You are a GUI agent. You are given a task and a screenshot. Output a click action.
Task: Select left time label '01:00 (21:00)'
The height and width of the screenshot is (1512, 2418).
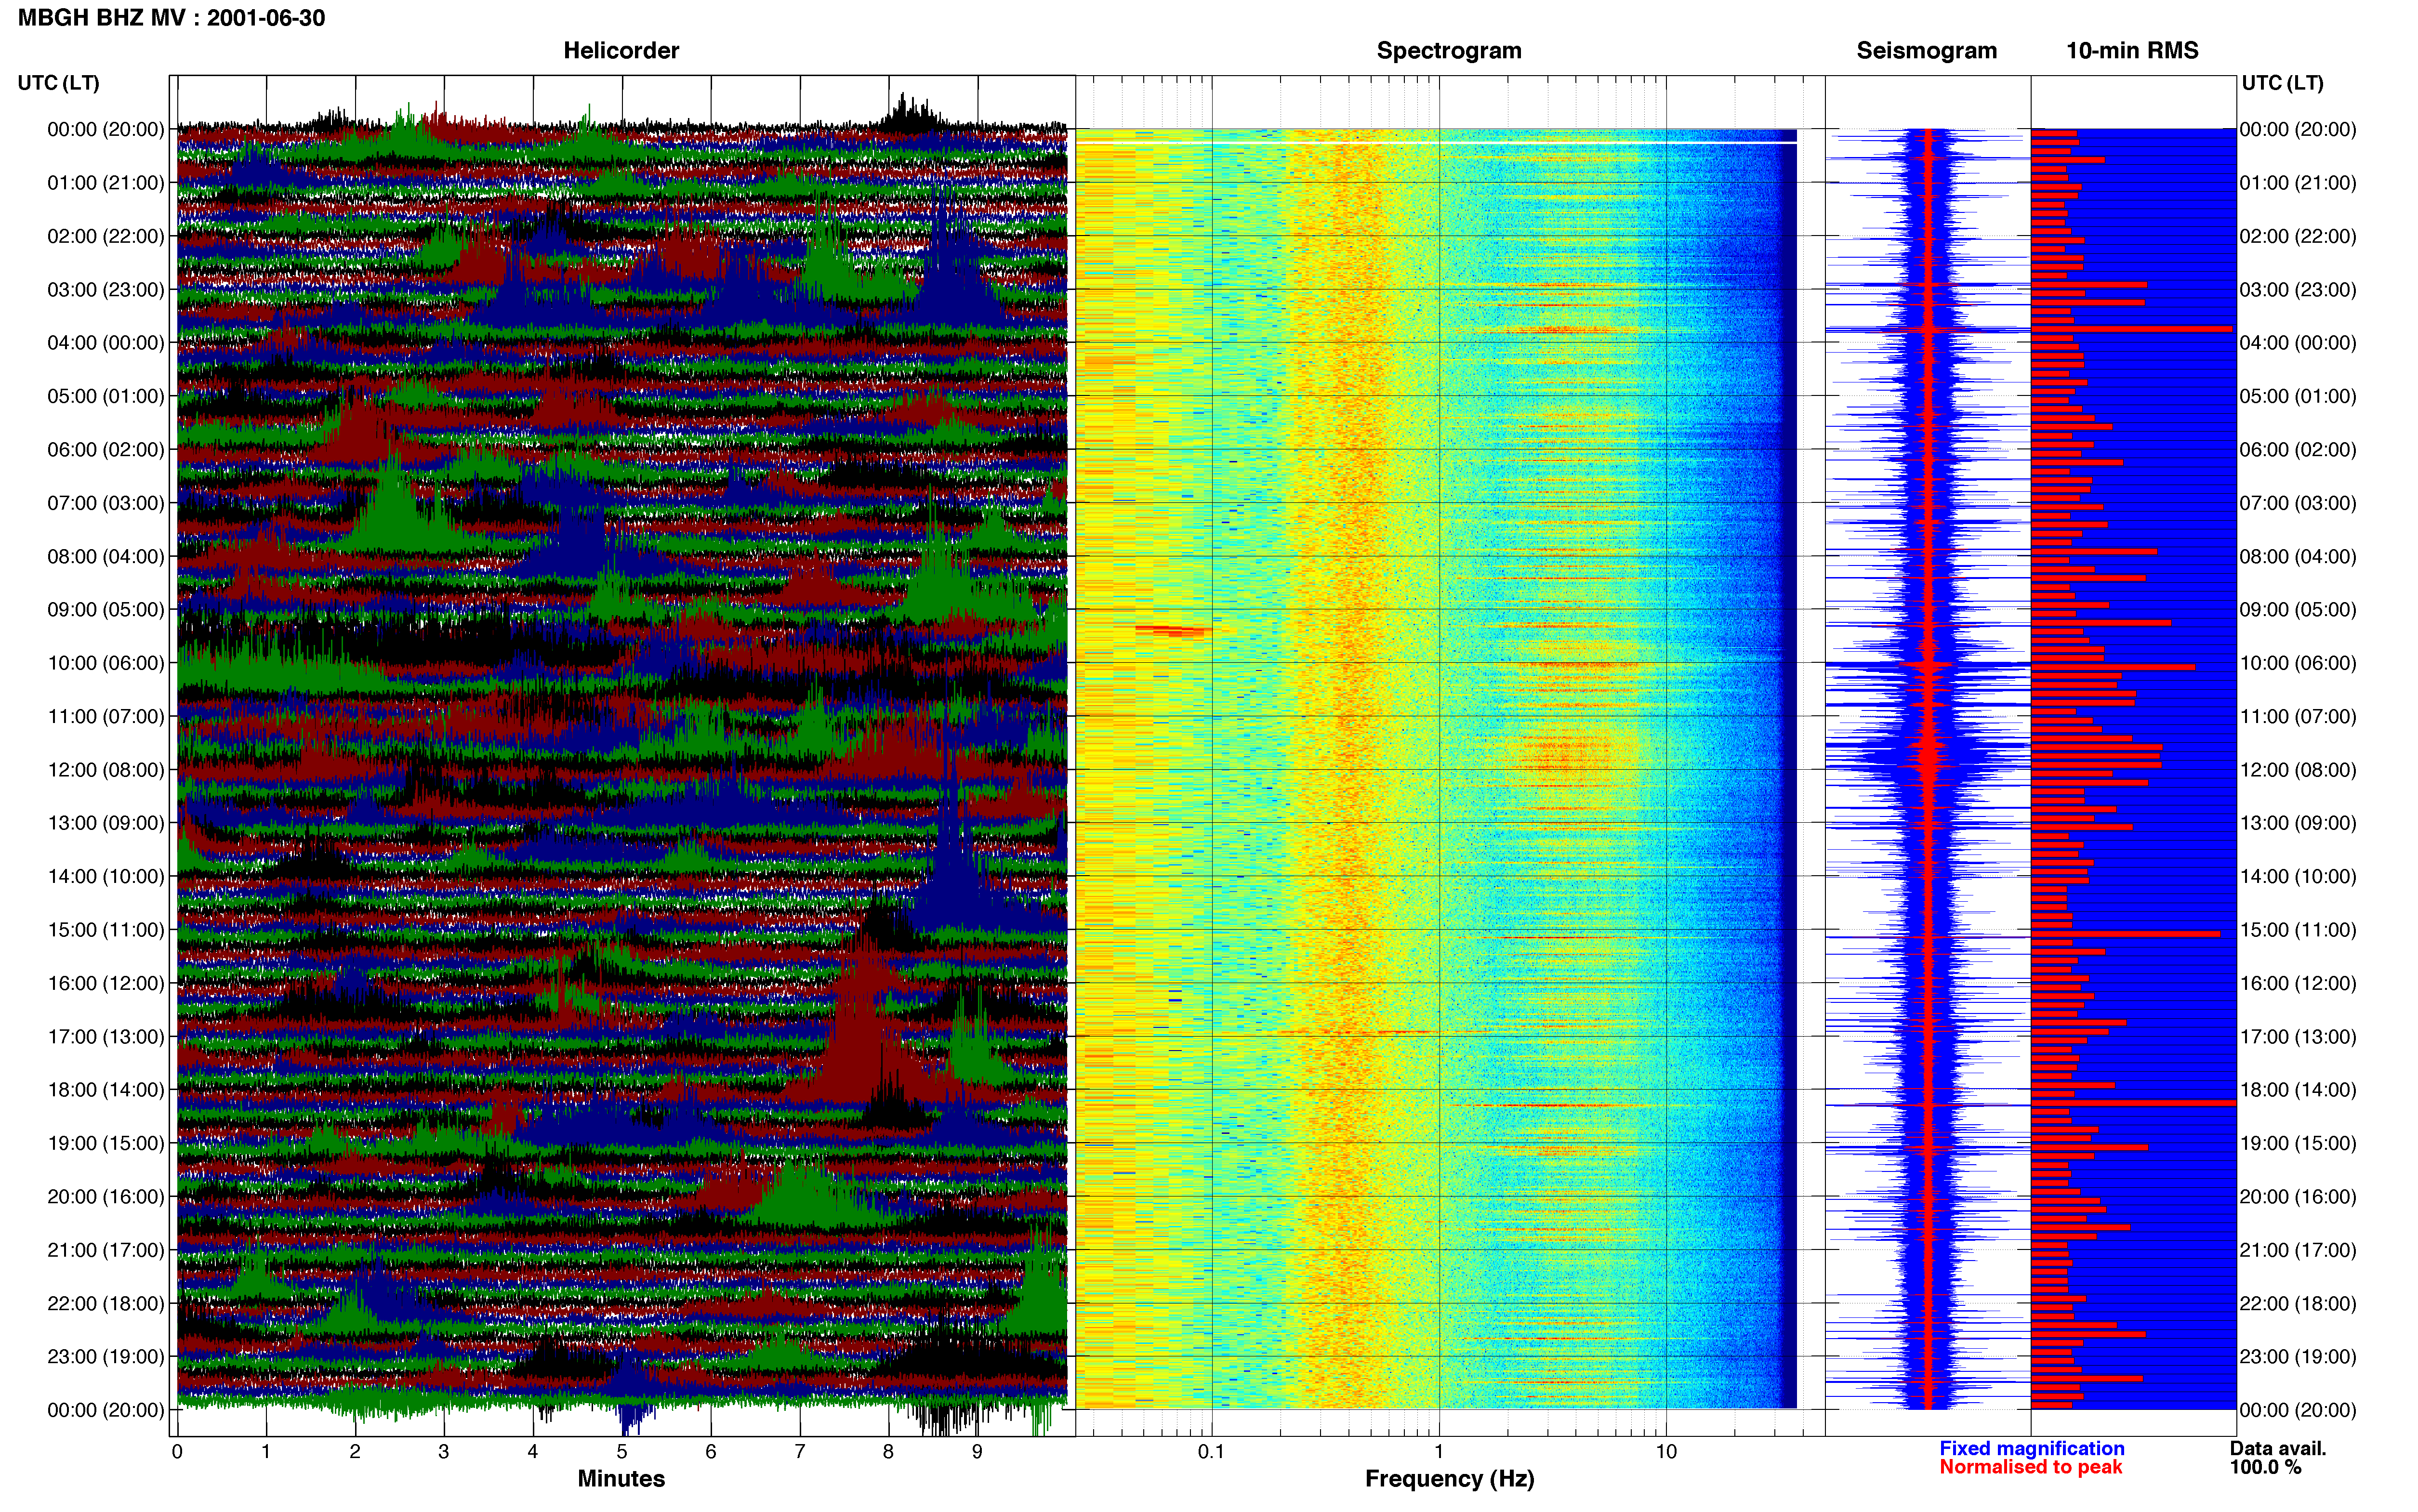(106, 183)
